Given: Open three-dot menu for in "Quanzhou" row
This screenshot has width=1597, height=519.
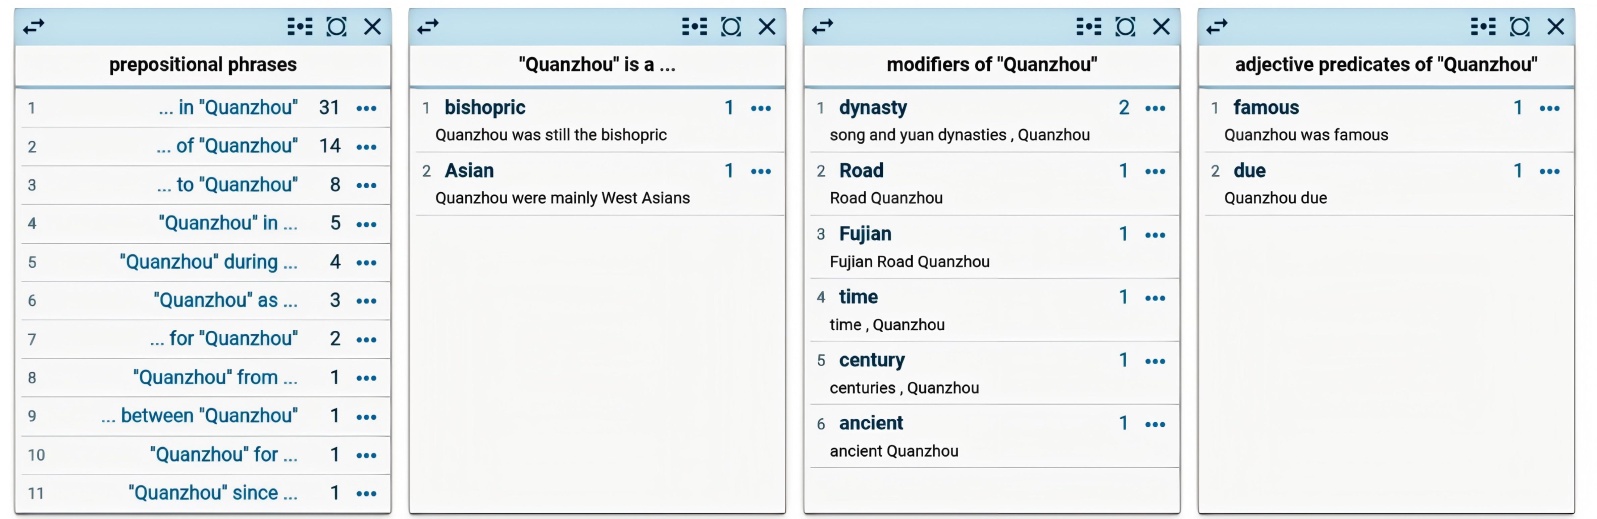Looking at the screenshot, I should 367,108.
